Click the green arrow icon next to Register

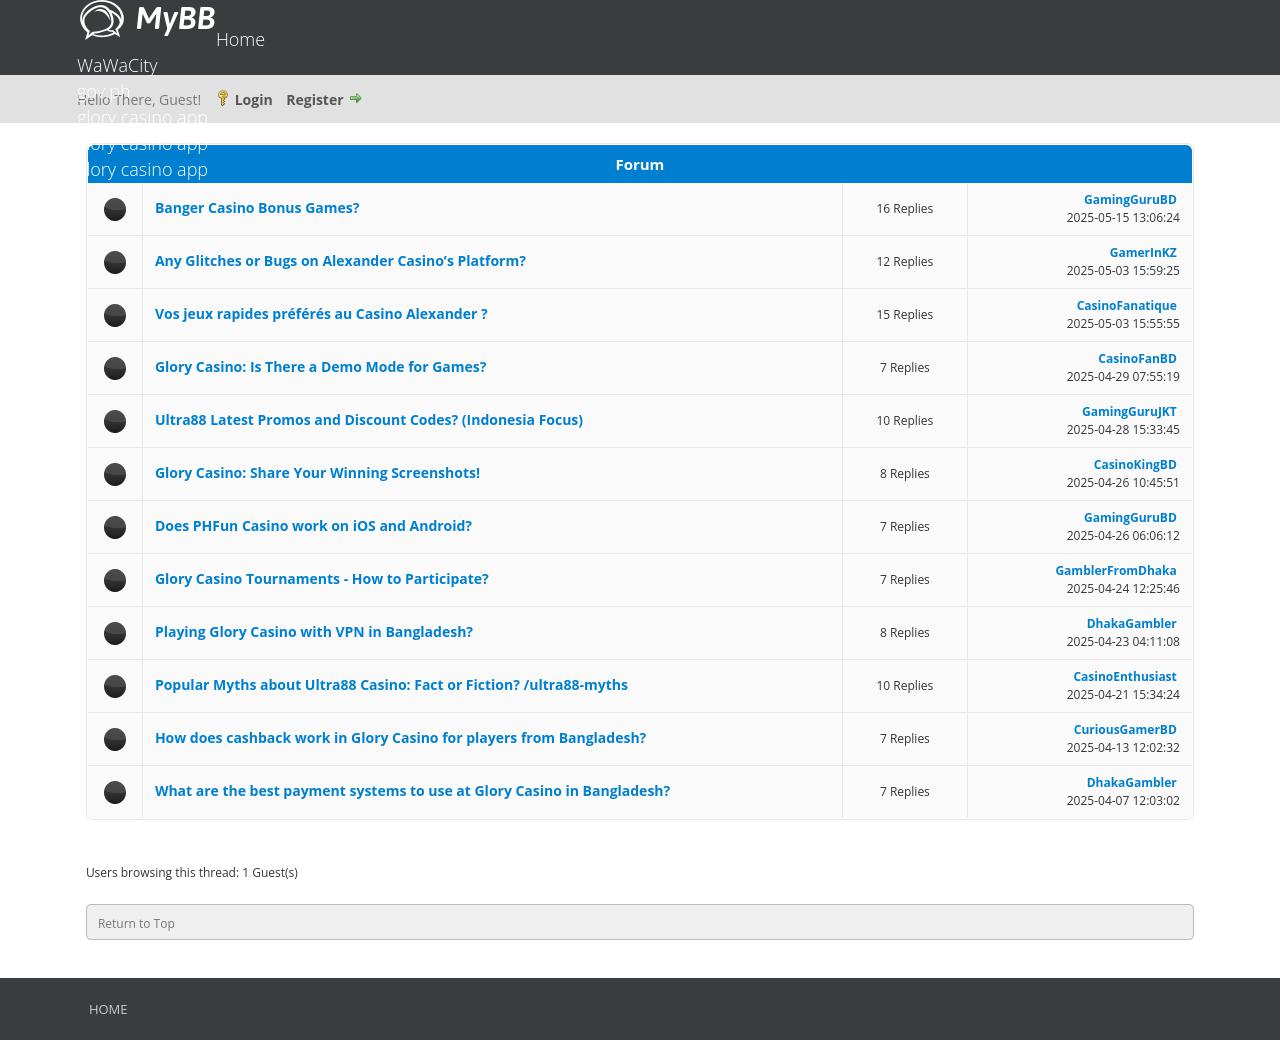[x=355, y=98]
